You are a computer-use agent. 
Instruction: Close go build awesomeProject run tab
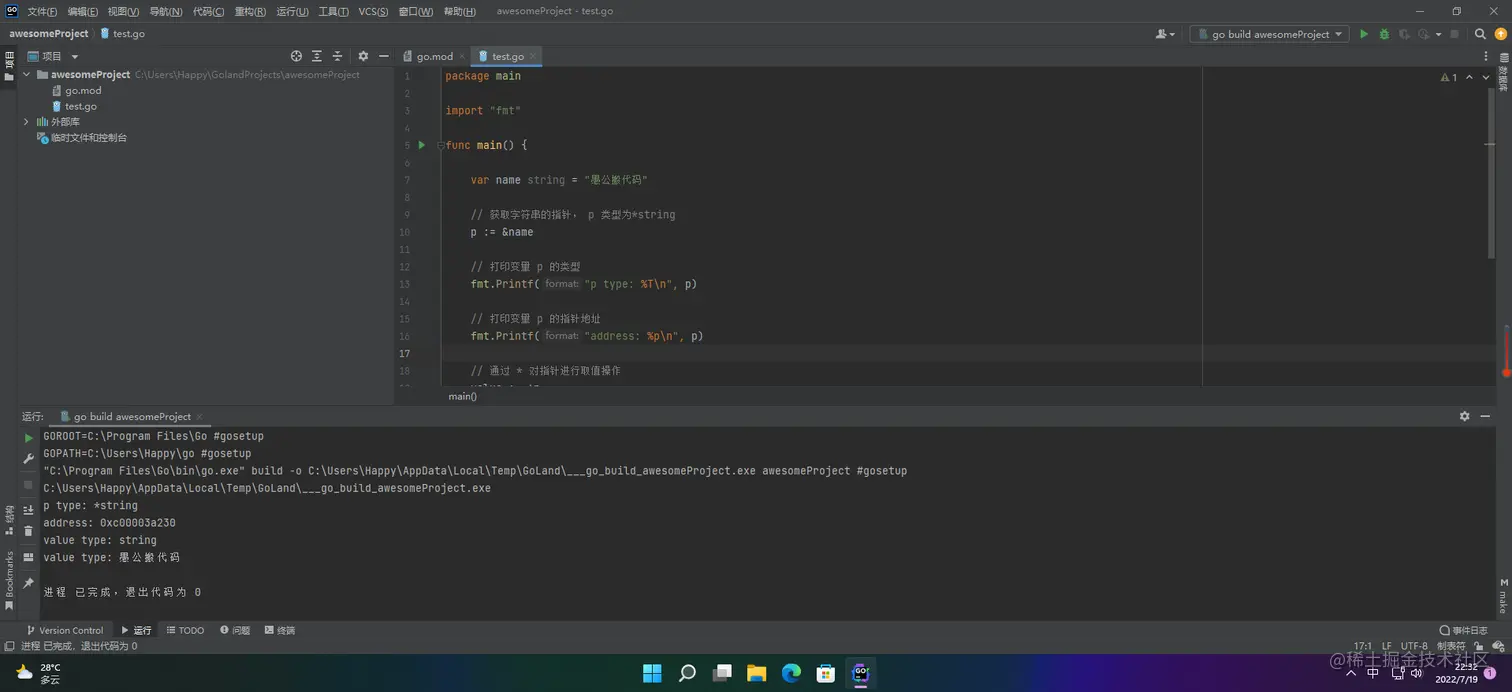[x=200, y=416]
